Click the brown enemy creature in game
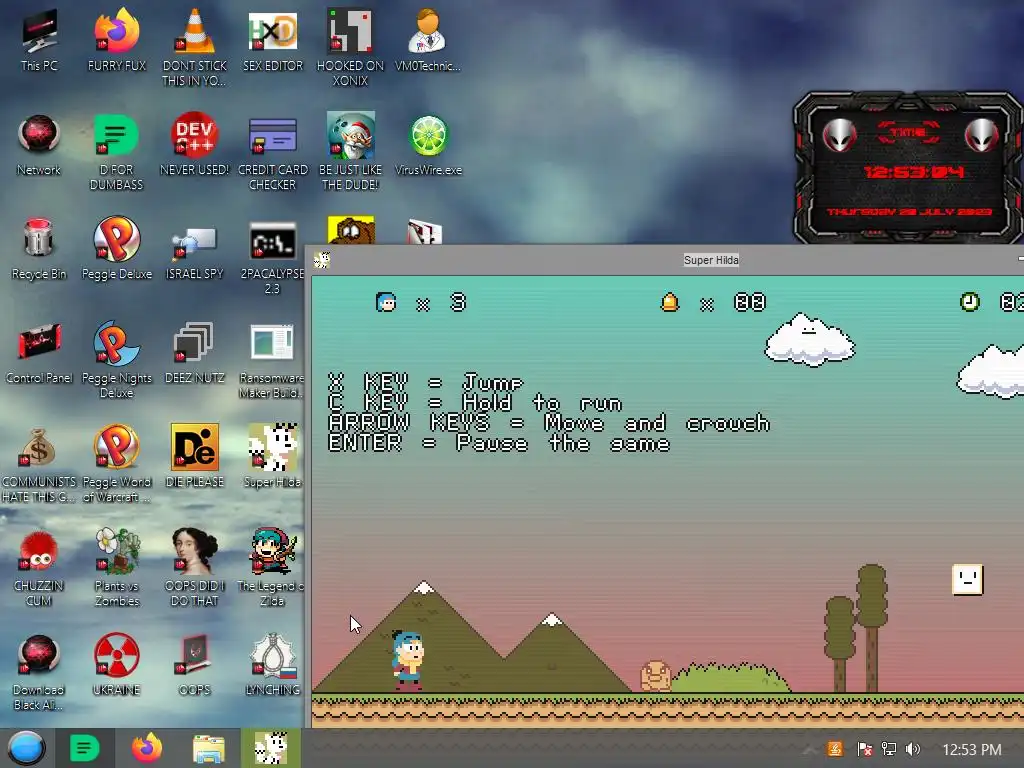 (x=656, y=676)
